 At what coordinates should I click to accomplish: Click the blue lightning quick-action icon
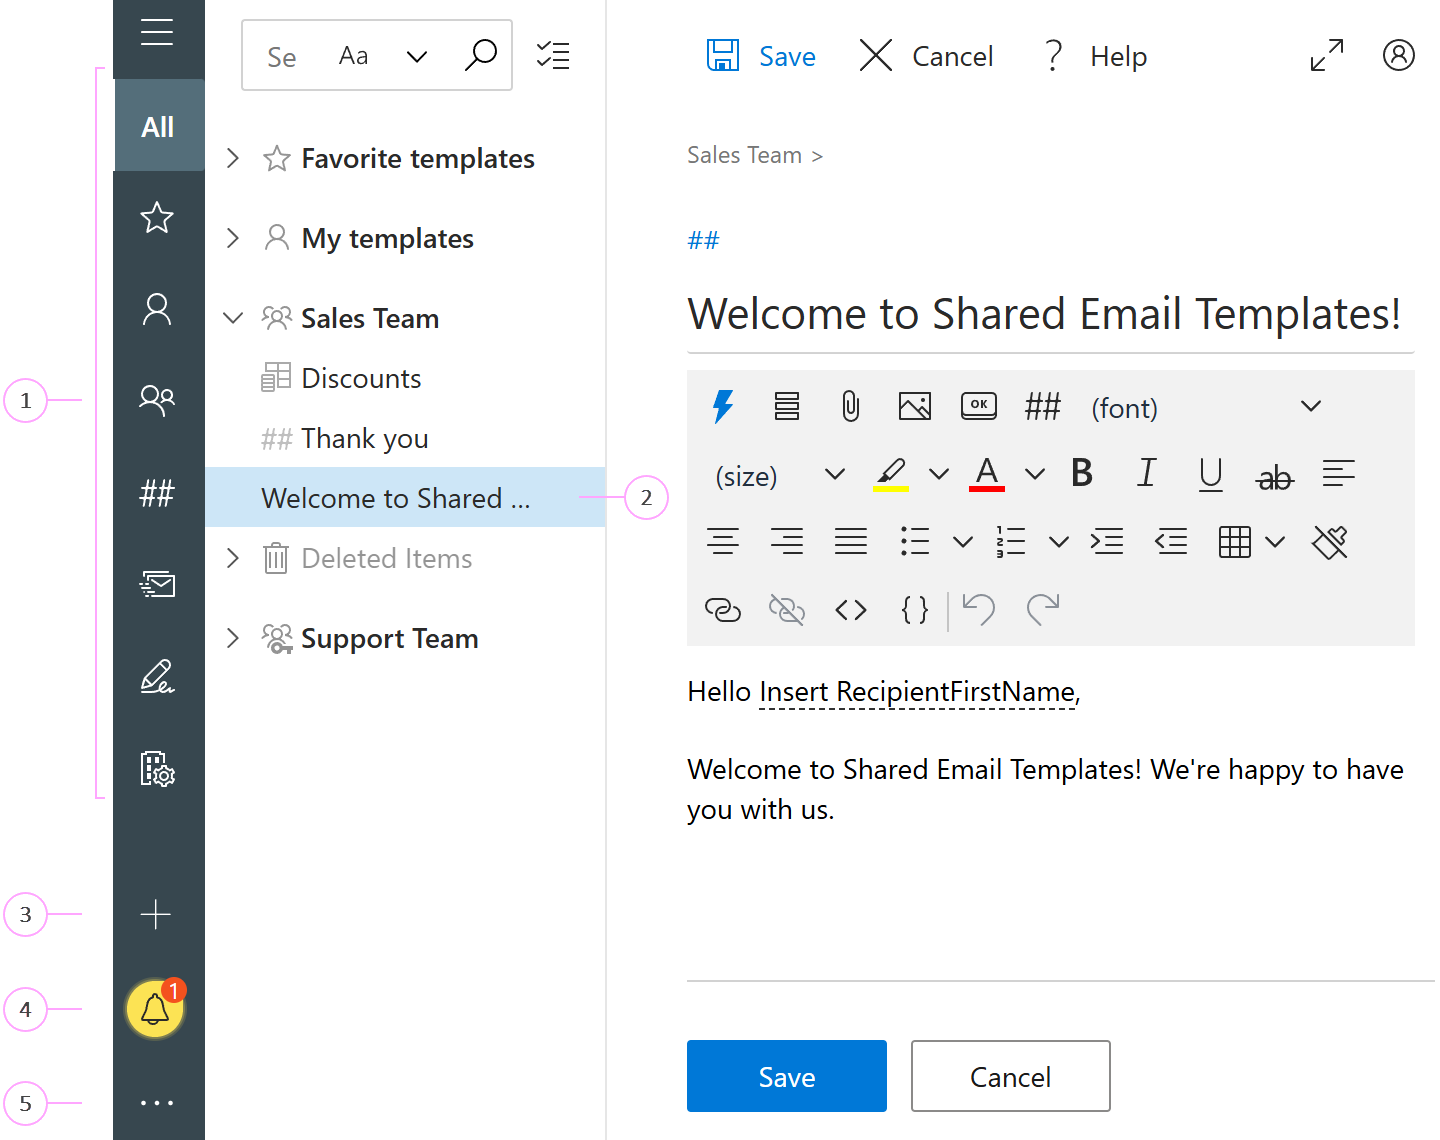(x=723, y=406)
